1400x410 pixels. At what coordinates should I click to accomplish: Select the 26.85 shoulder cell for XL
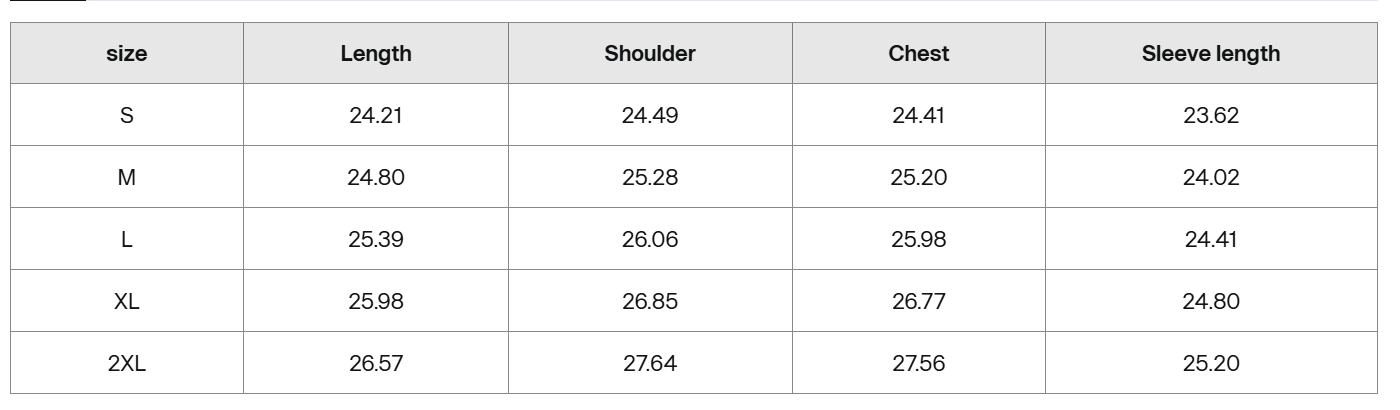650,302
